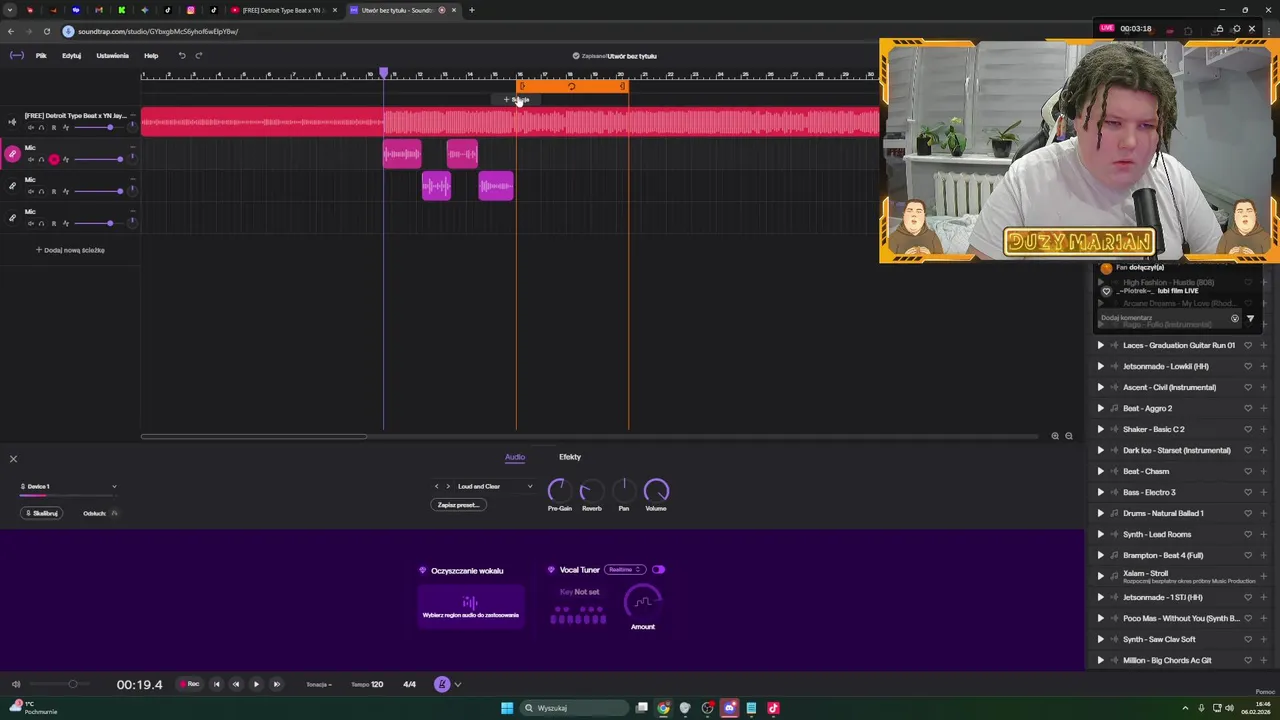Click the Zapisz preset button
Screen dimensions: 1280x720
pos(459,505)
